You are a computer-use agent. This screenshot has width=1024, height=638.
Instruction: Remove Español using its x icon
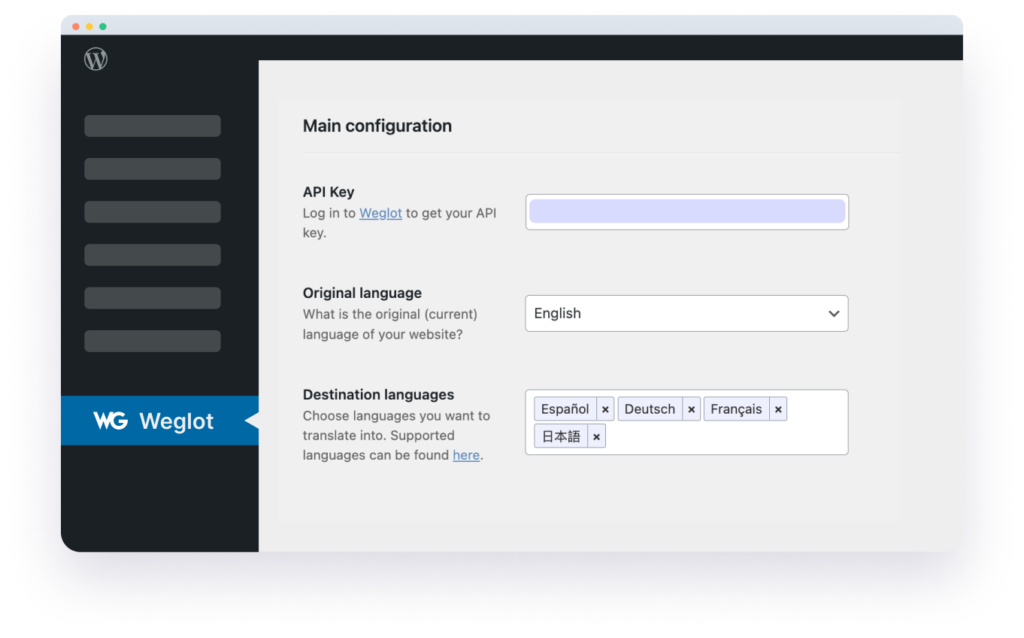(x=605, y=408)
